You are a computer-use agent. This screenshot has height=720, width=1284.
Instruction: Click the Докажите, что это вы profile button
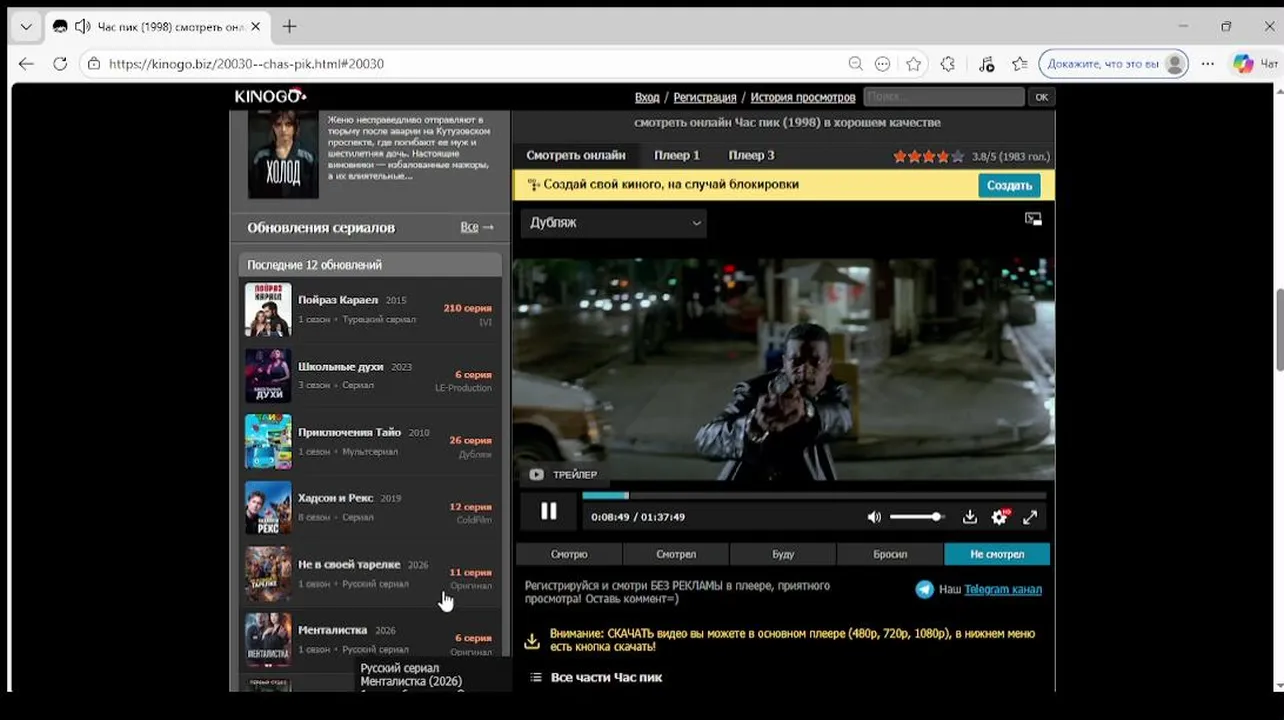(x=1115, y=63)
